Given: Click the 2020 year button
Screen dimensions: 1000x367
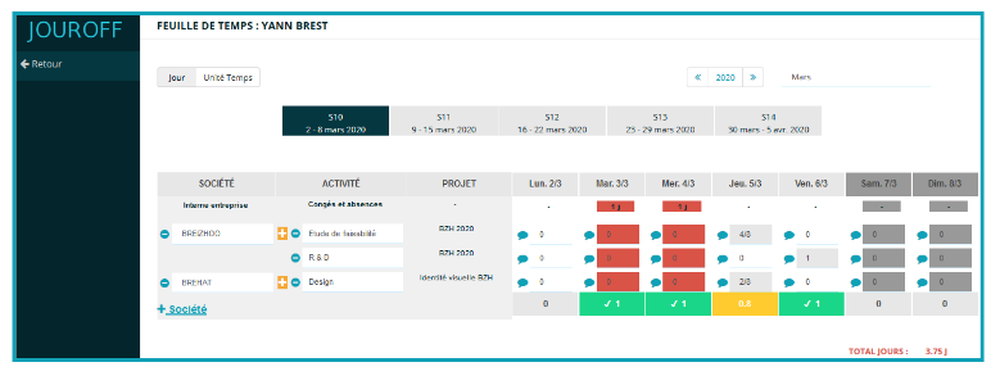Looking at the screenshot, I should pyautogui.click(x=725, y=77).
